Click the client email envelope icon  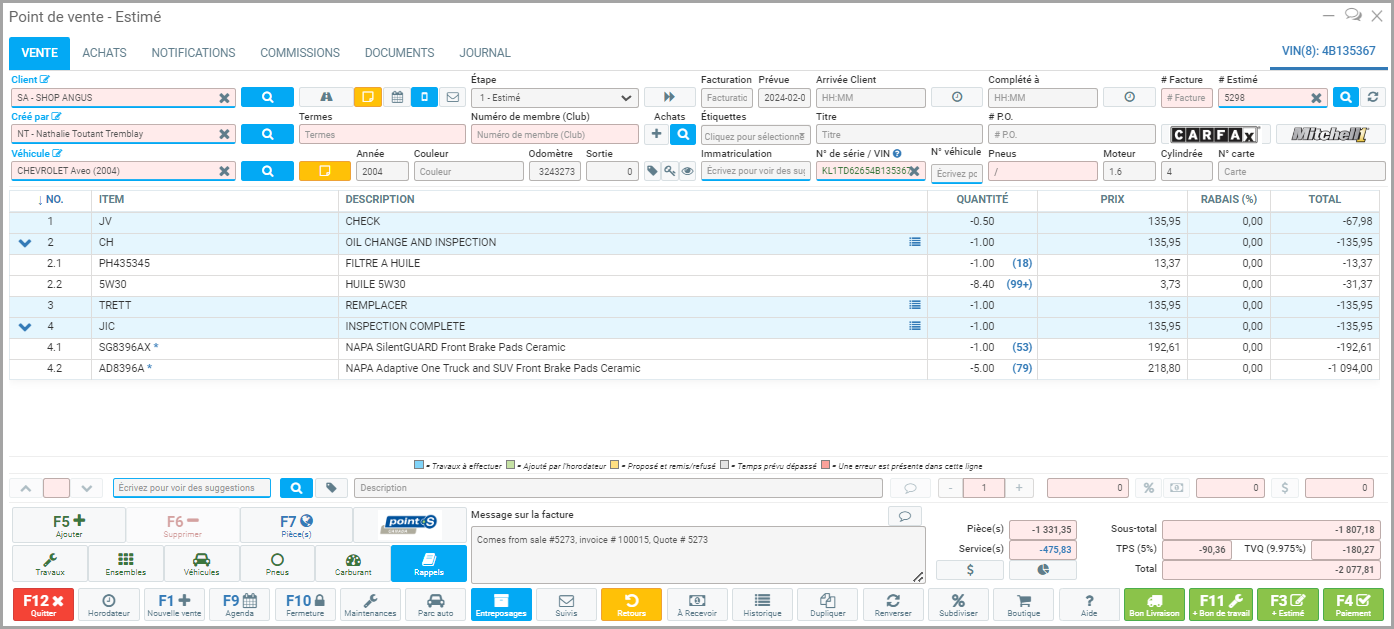tap(453, 97)
